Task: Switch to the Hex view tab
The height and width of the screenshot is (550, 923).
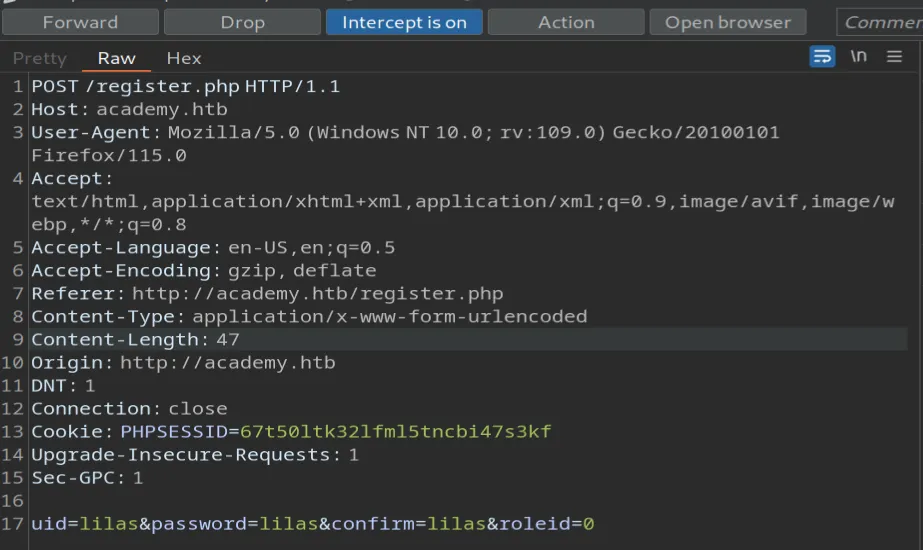Action: 184,58
